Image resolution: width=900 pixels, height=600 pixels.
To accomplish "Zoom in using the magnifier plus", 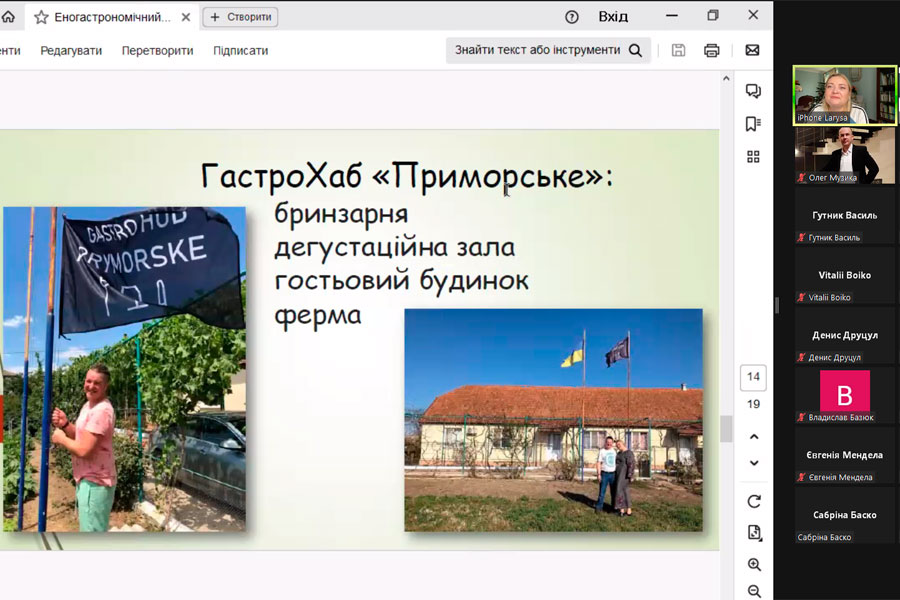I will [754, 565].
